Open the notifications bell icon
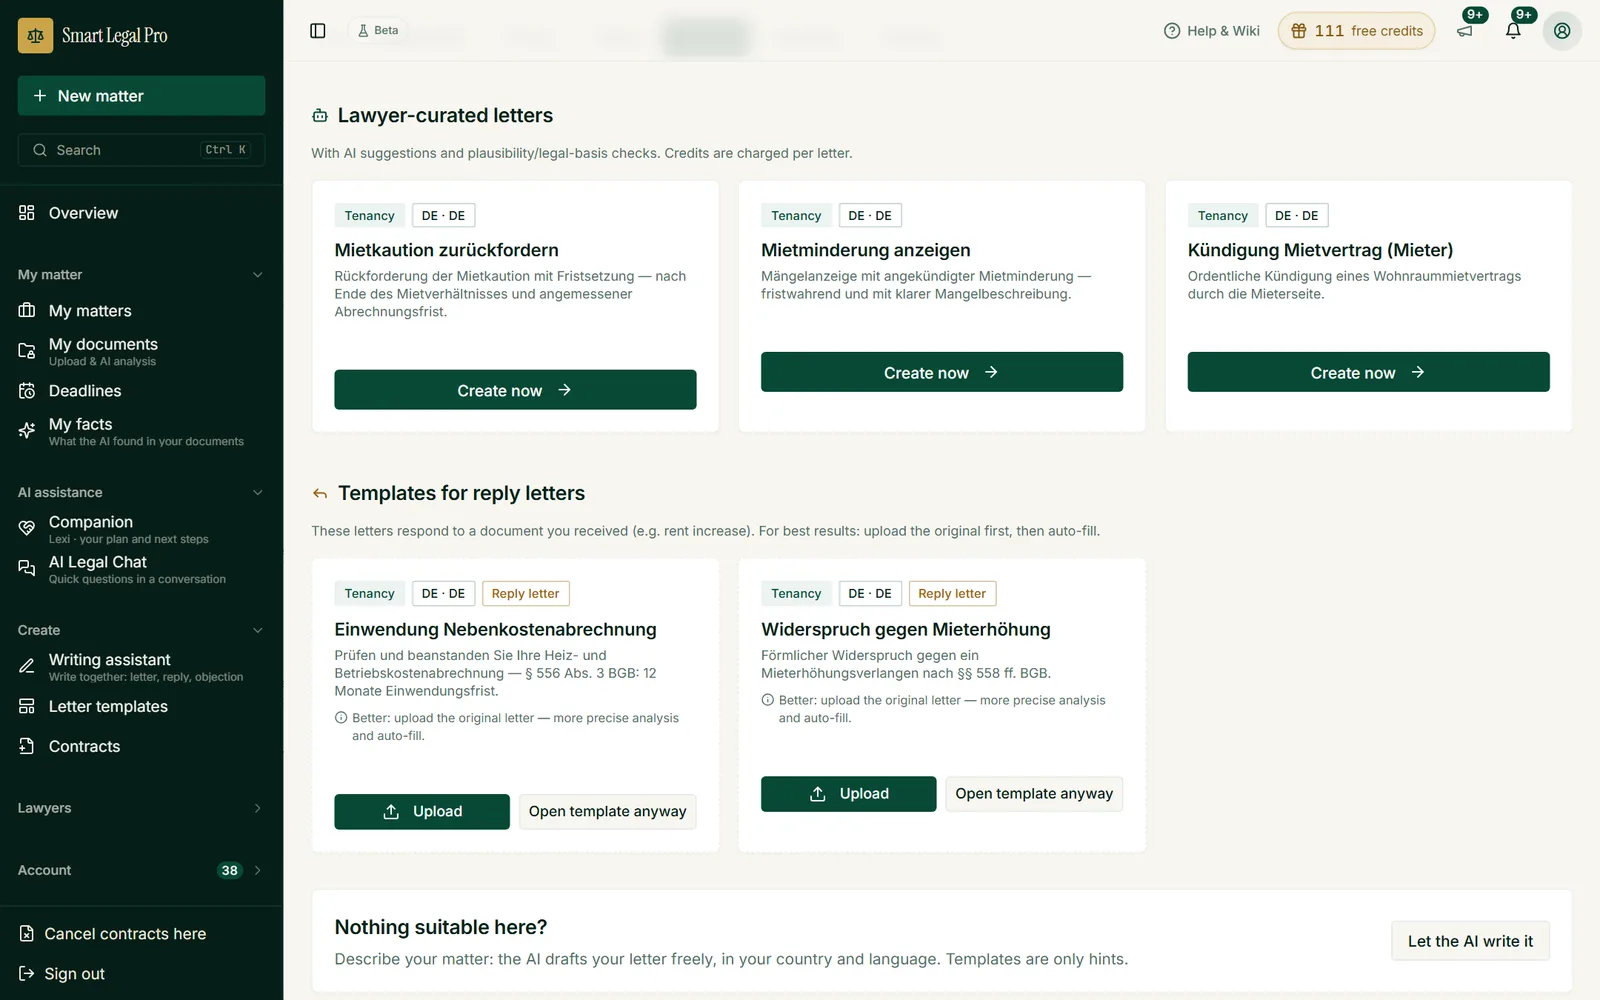The height and width of the screenshot is (1000, 1600). pos(1513,31)
